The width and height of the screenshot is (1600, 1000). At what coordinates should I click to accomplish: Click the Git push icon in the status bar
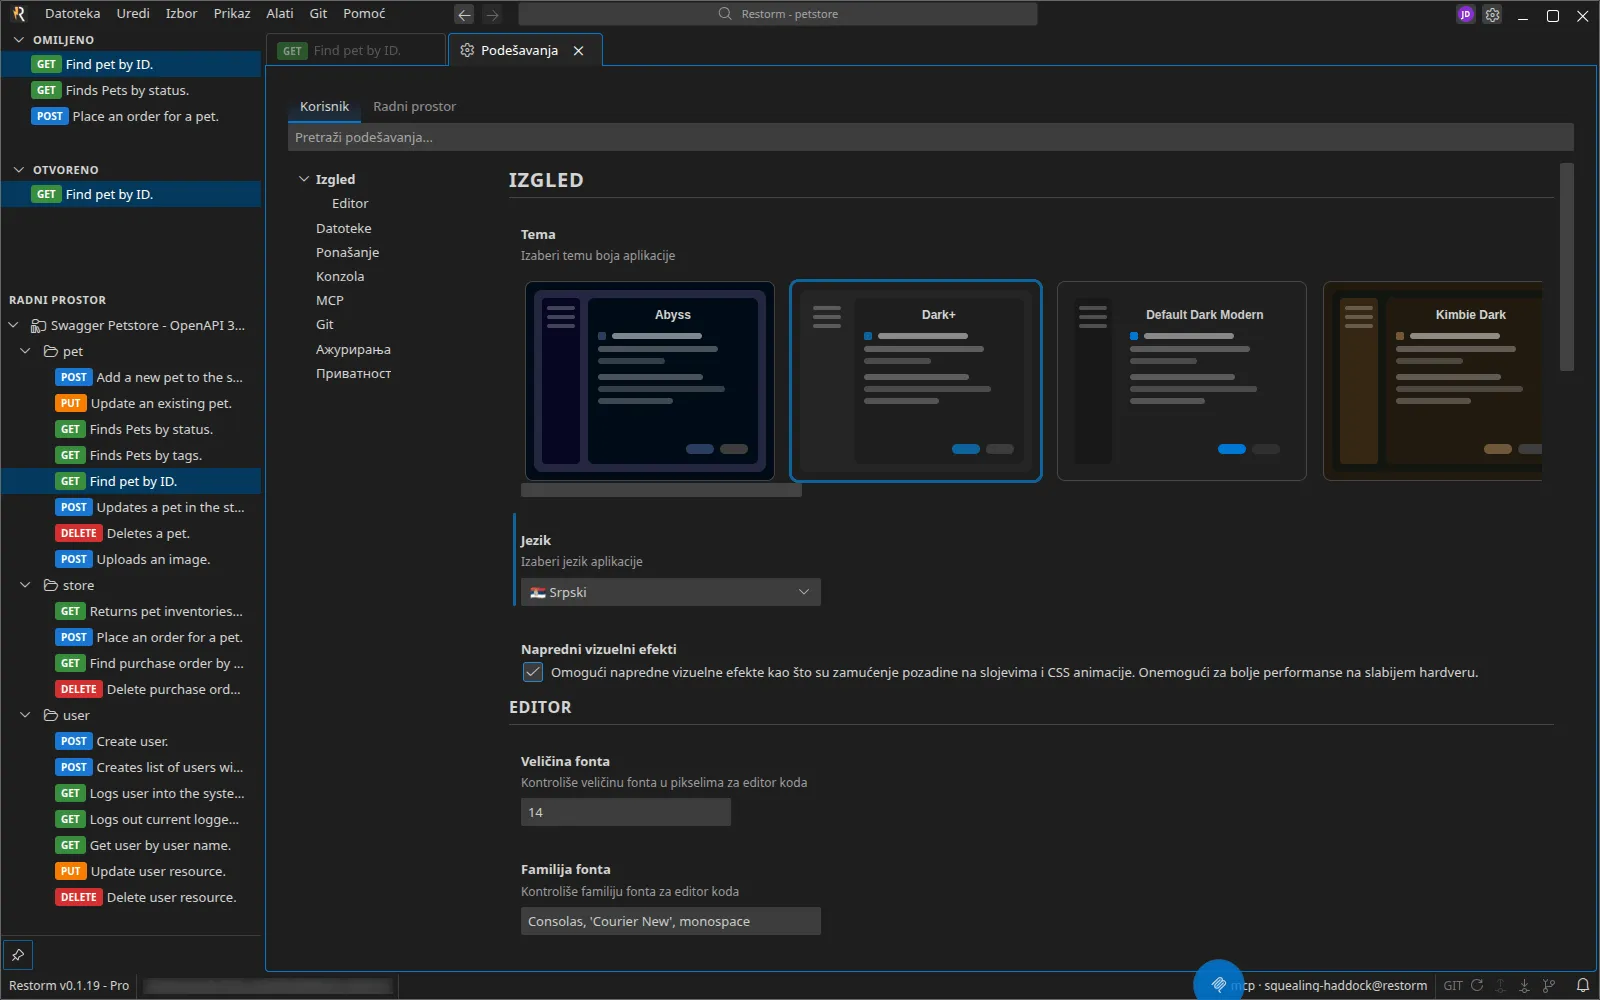click(x=1501, y=985)
